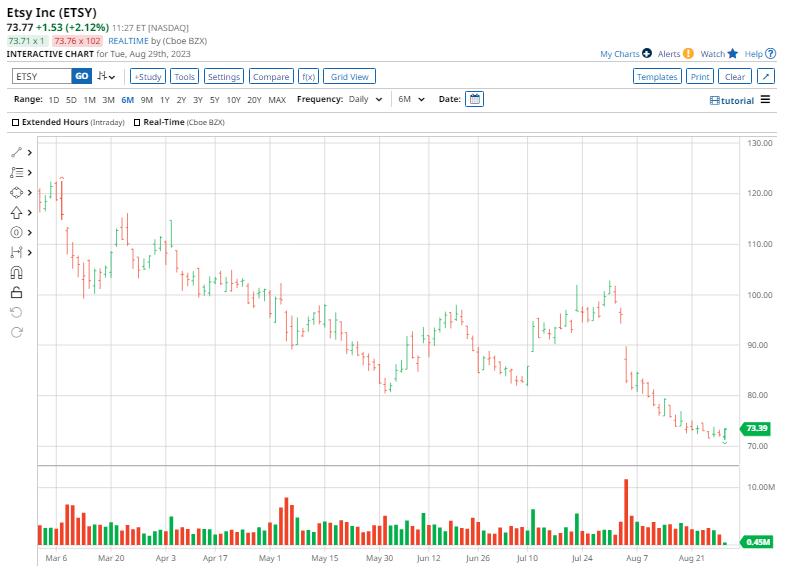
Task: Select the line drawing tool icon
Action: [x=16, y=152]
